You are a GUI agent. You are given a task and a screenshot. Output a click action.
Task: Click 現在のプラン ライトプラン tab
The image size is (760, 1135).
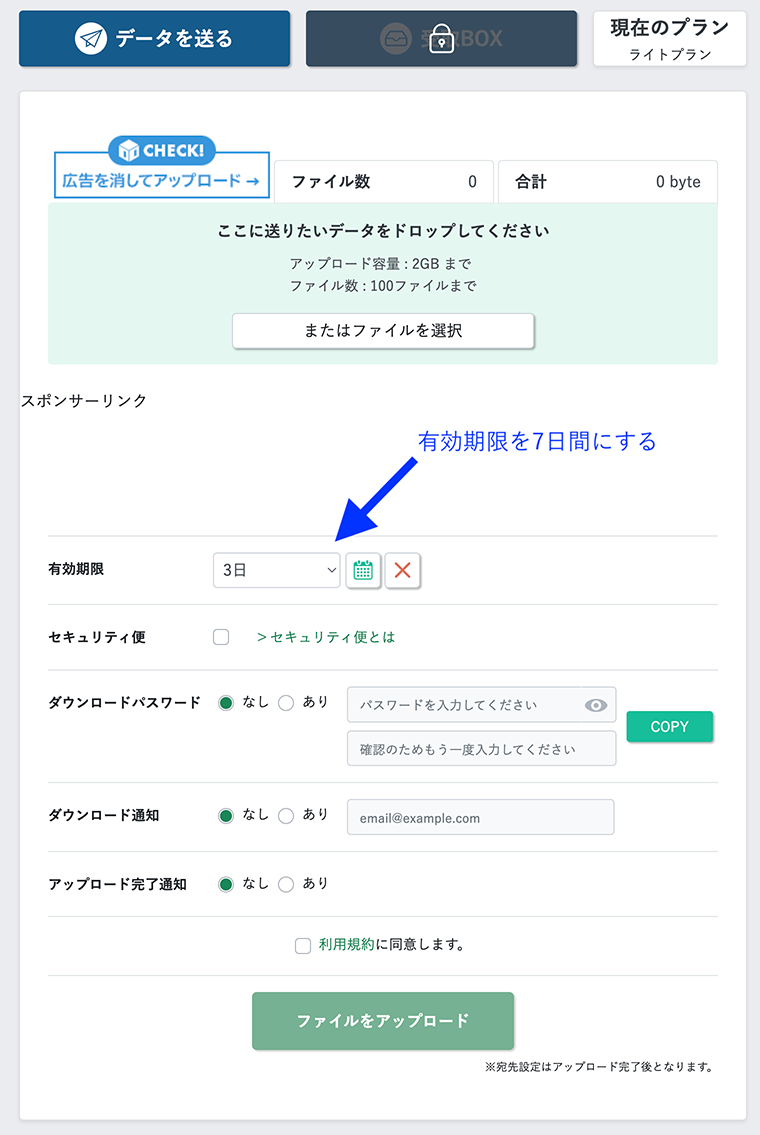pyautogui.click(x=670, y=39)
